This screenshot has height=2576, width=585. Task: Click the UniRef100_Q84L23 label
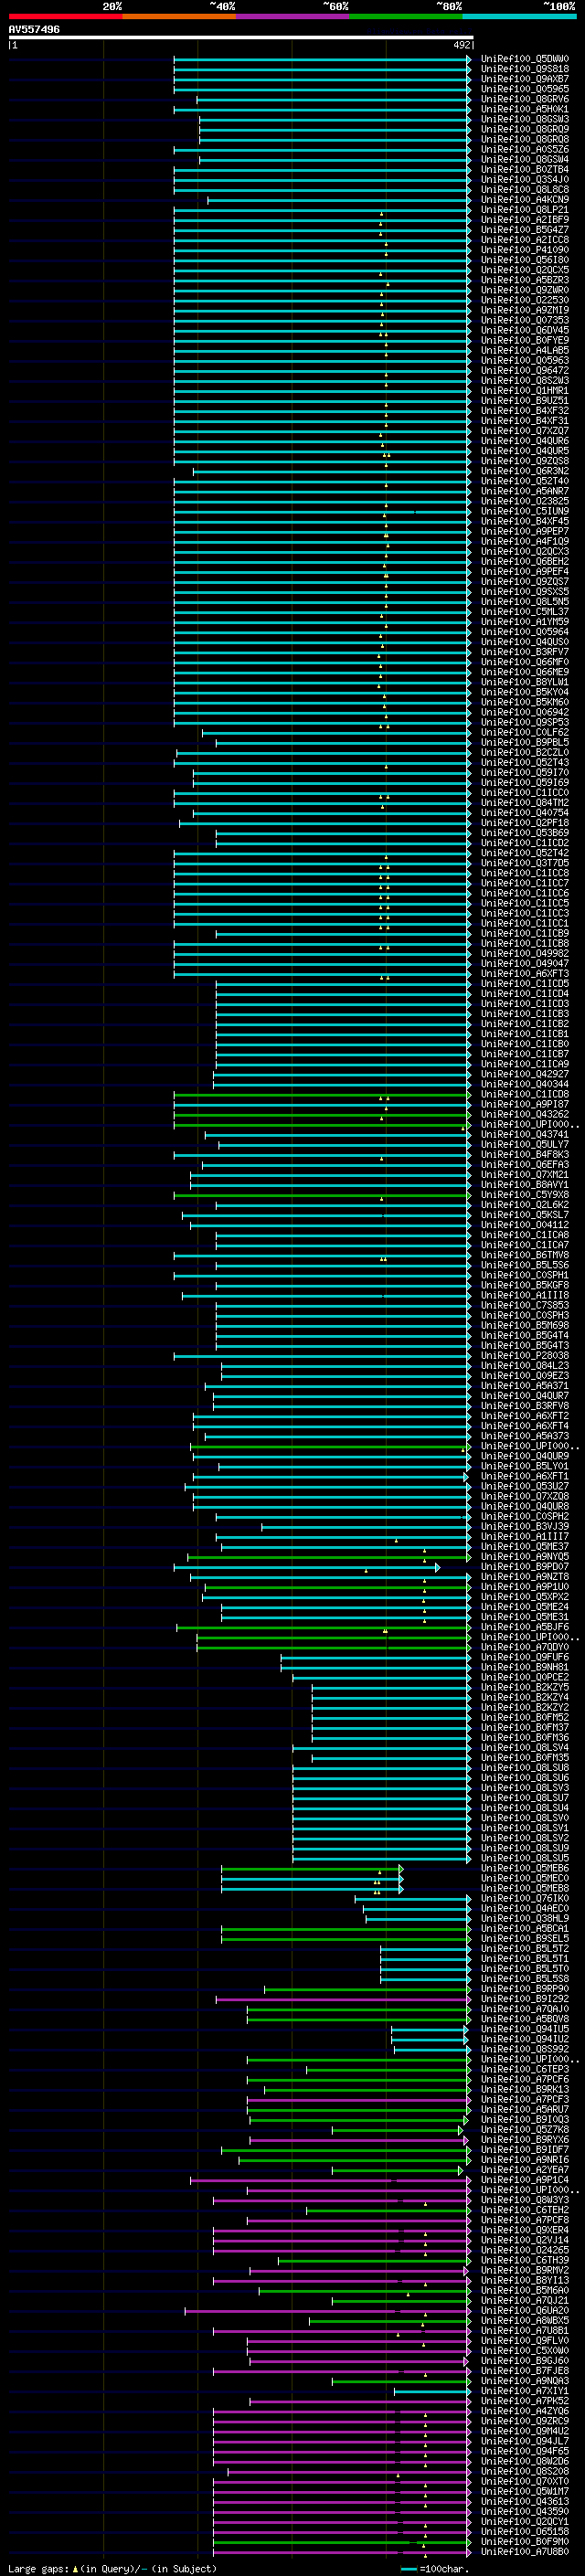(x=525, y=1365)
